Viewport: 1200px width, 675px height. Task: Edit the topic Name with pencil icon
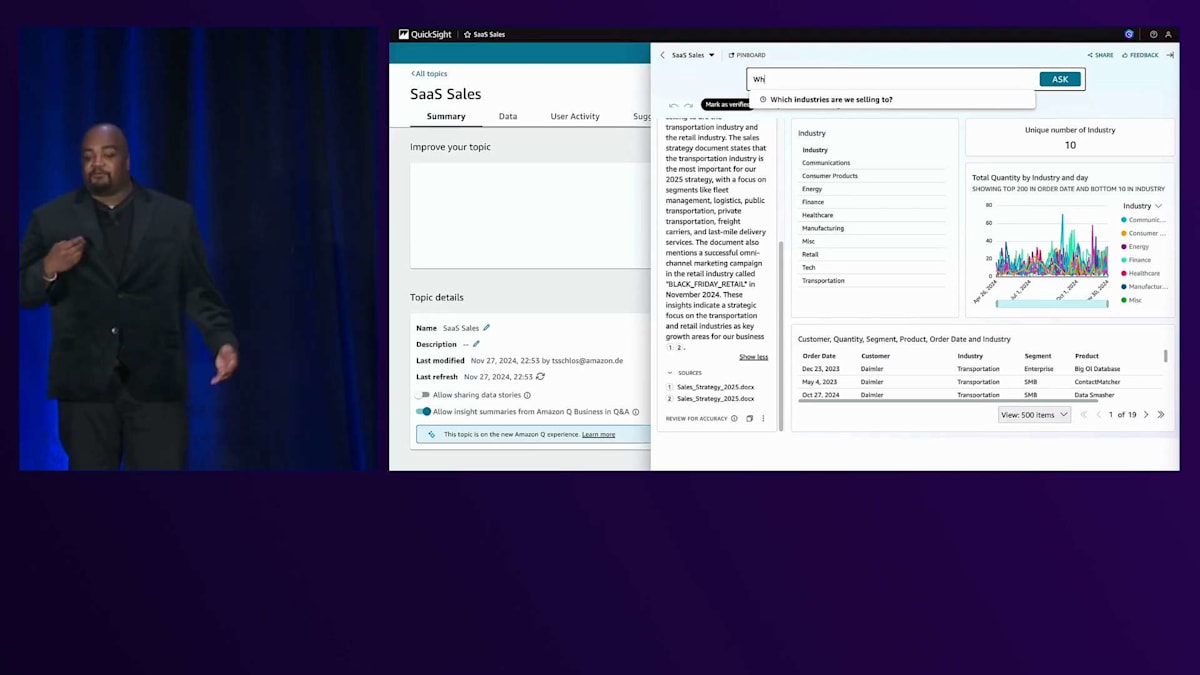tap(487, 328)
